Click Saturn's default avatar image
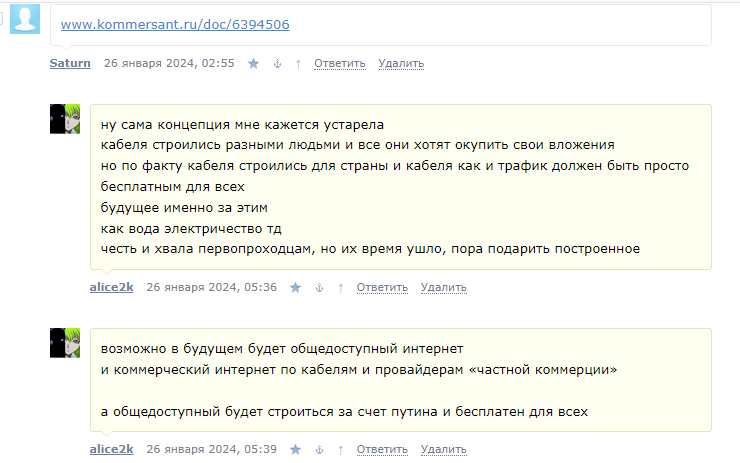The image size is (740, 463). tap(25, 19)
